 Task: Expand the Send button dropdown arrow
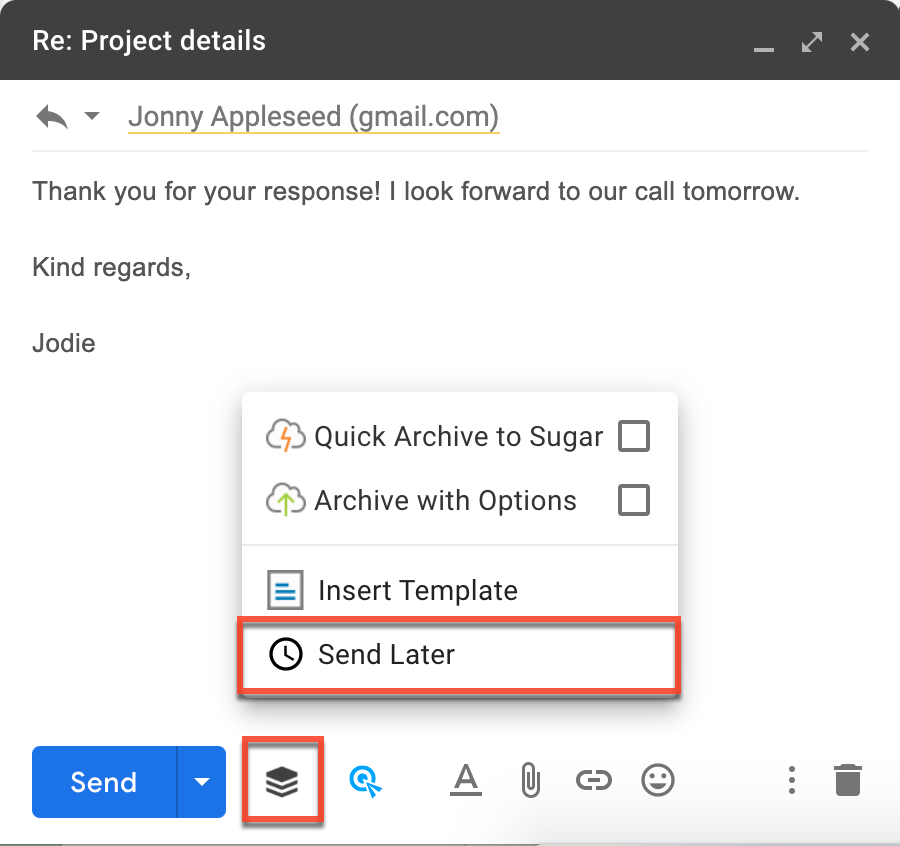pyautogui.click(x=202, y=782)
